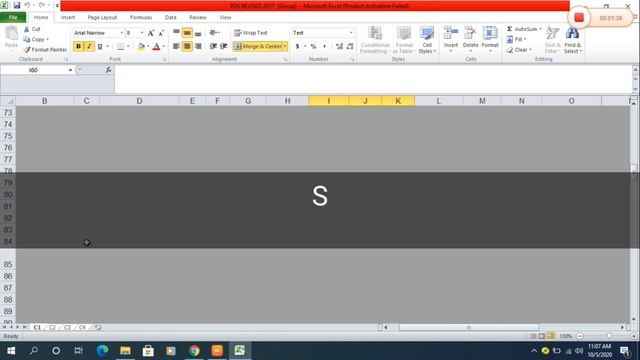Open Find & Select binoculars
The height and width of the screenshot is (360, 640).
(x=572, y=33)
